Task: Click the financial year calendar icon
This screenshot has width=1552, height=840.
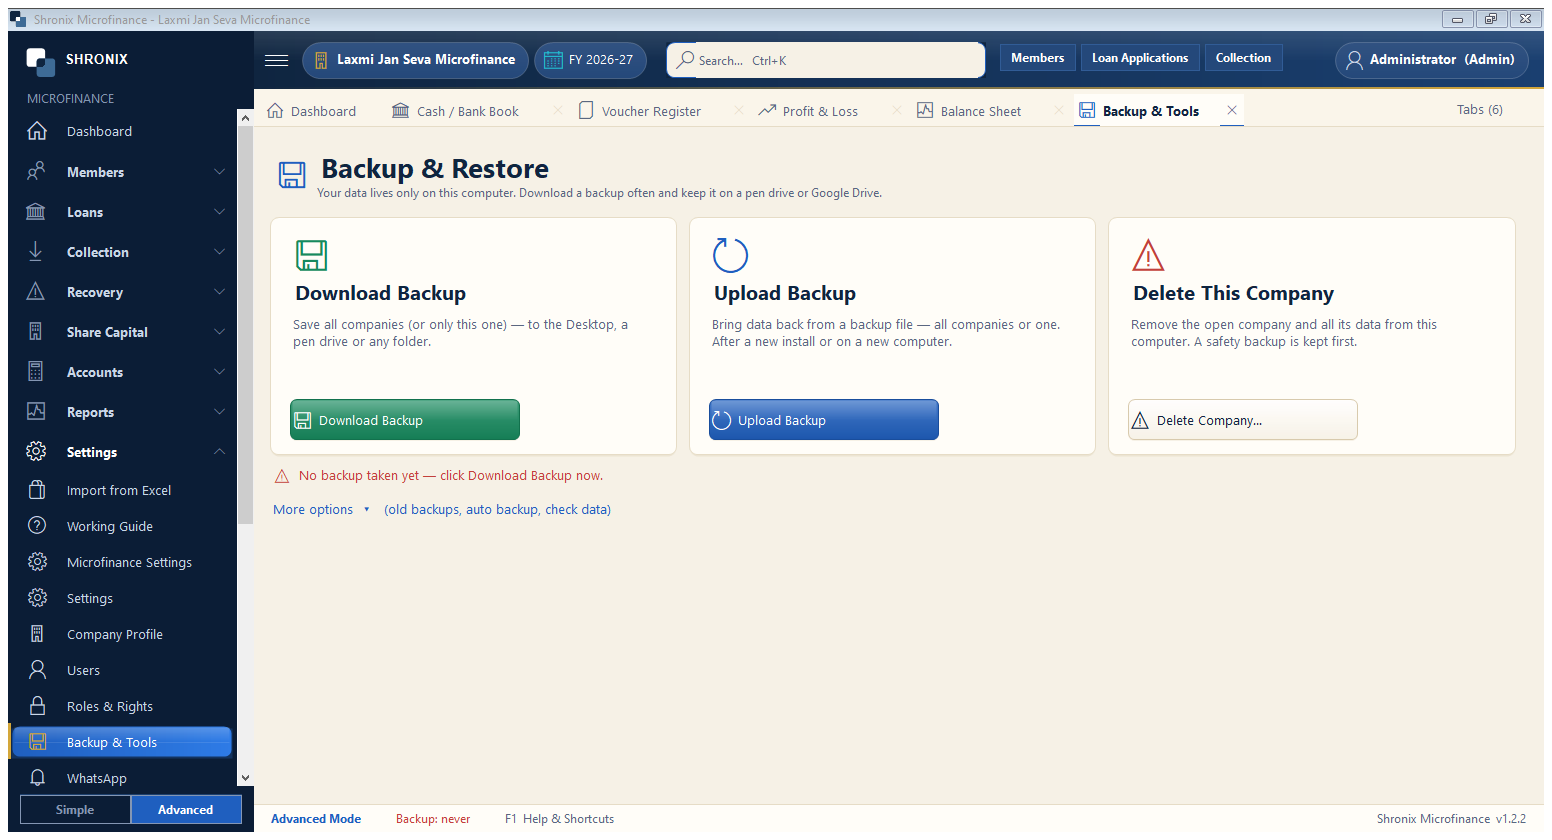Action: 553,60
